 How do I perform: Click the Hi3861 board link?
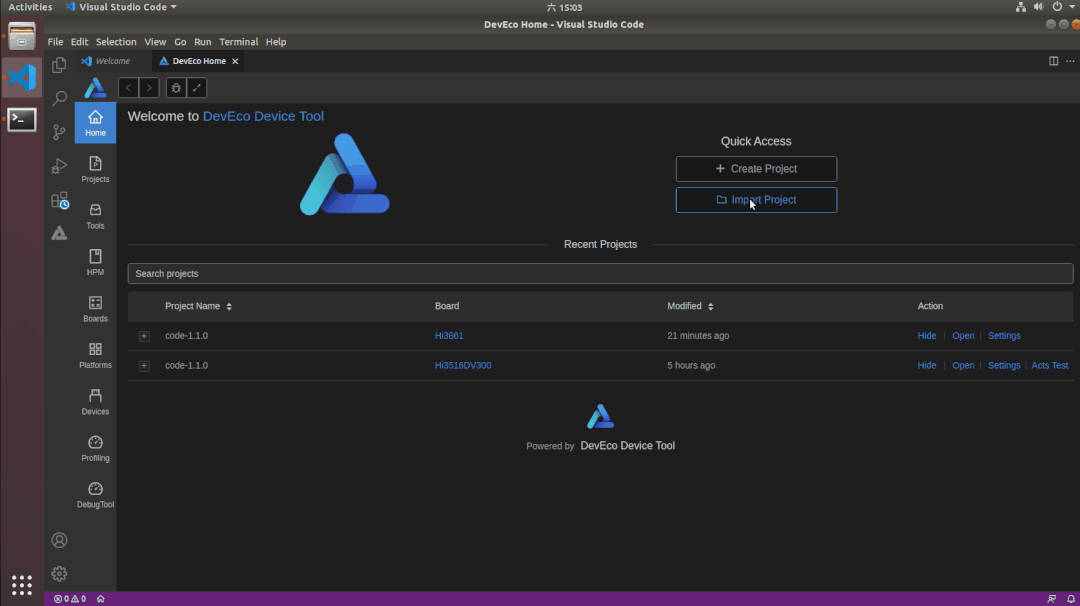click(x=449, y=336)
